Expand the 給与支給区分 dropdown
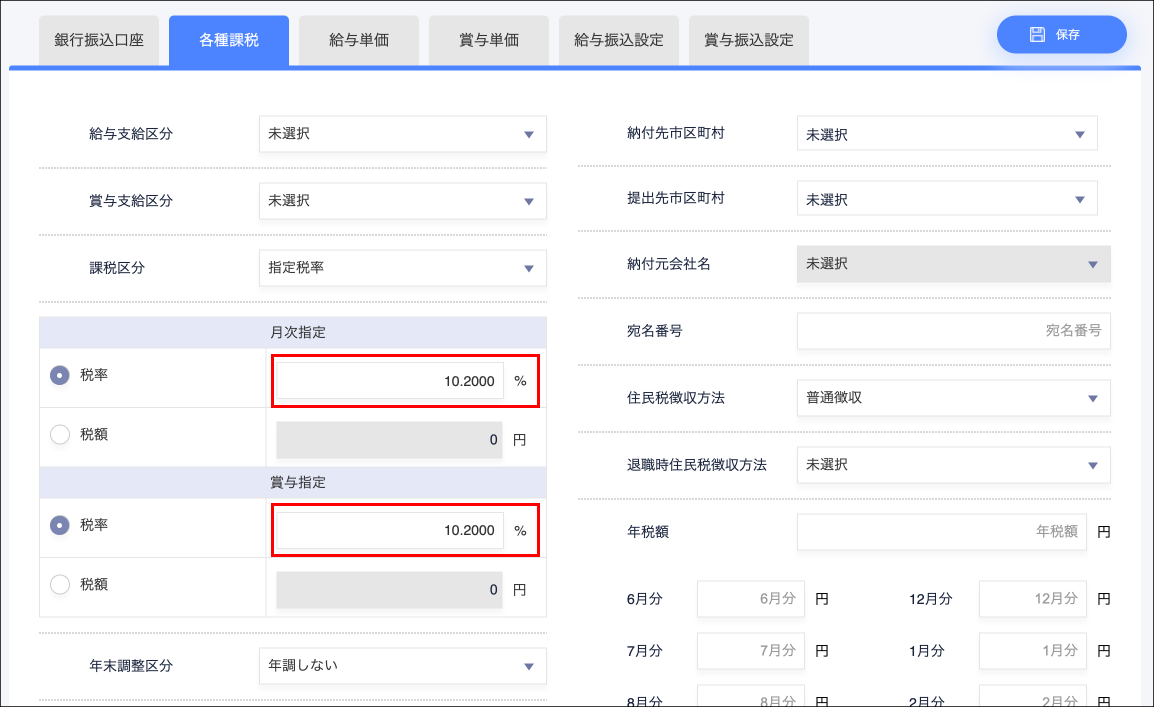The width and height of the screenshot is (1154, 707). 402,133
